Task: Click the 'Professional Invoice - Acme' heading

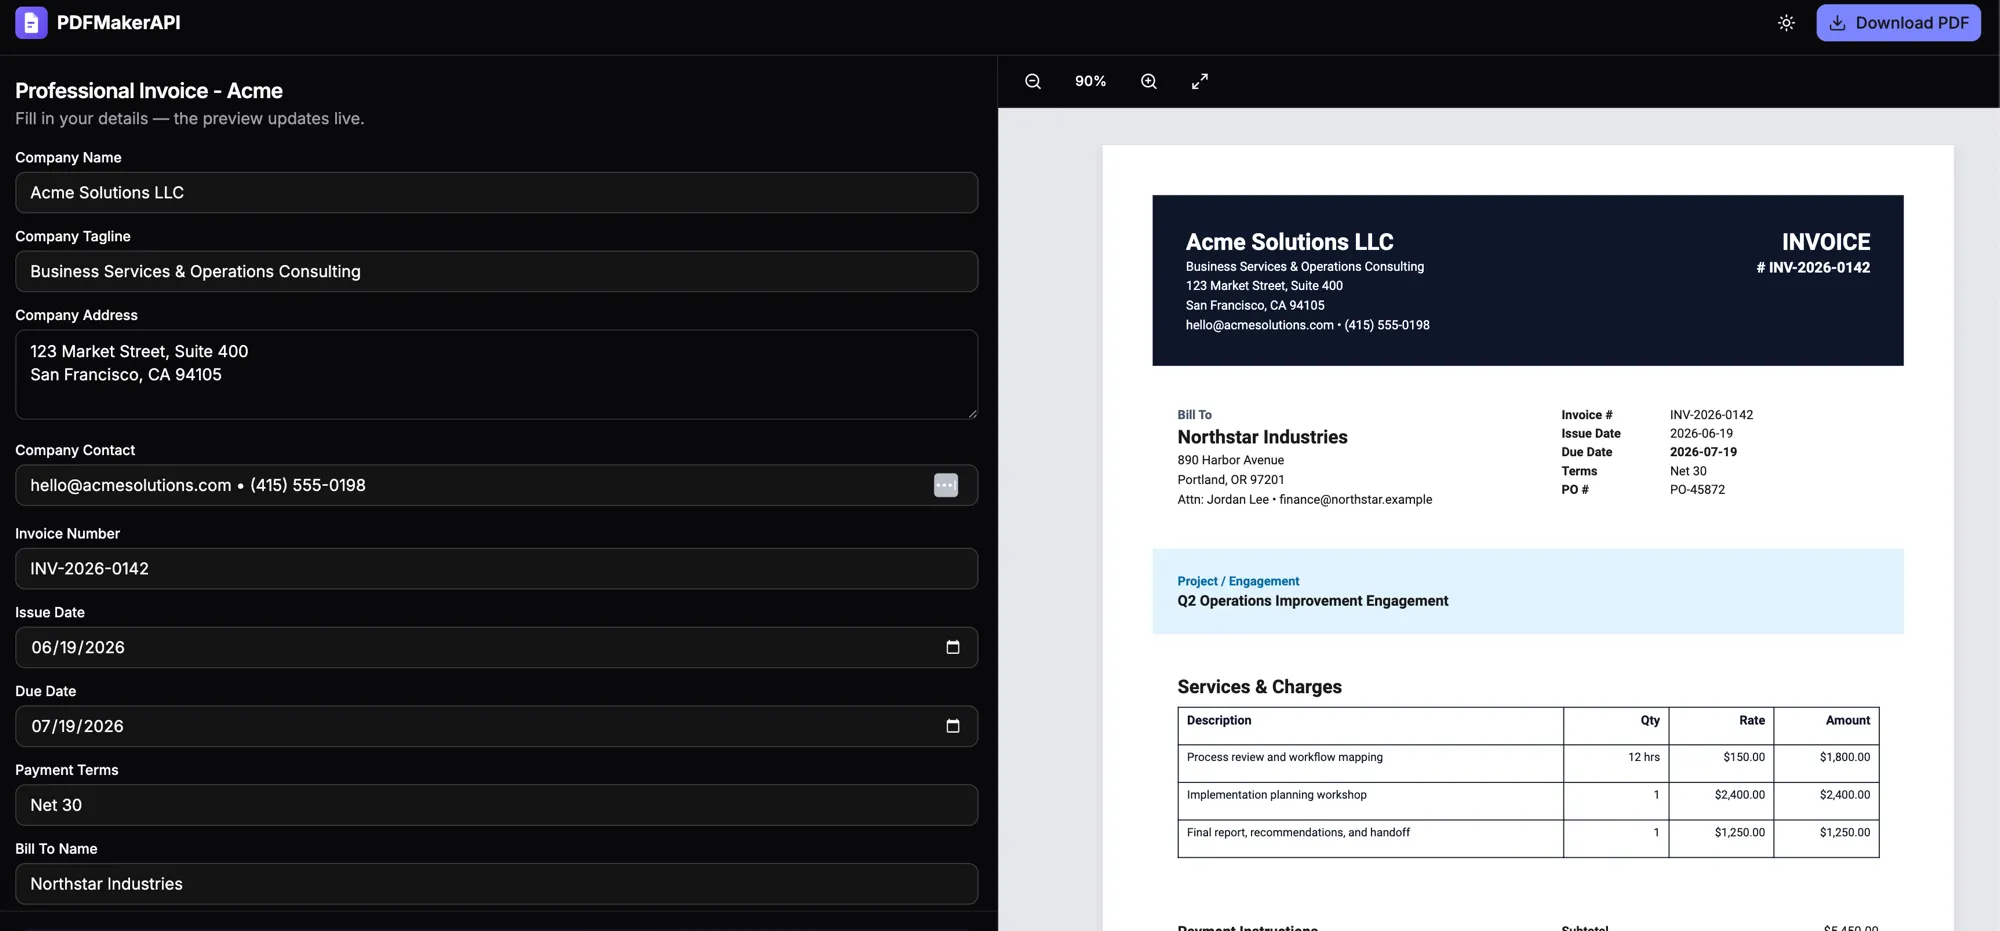Action: coord(149,90)
